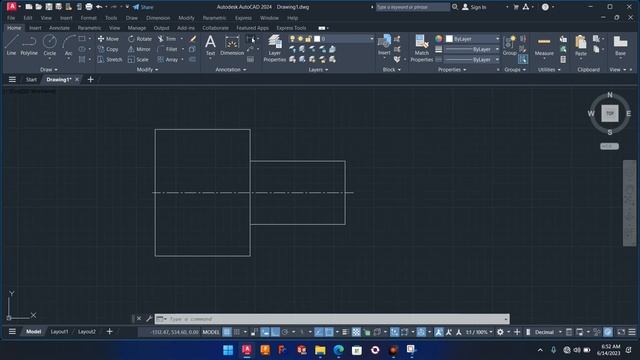Image resolution: width=640 pixels, height=360 pixels.
Task: Click the Customization wrench icon beside command line
Action: (149, 318)
